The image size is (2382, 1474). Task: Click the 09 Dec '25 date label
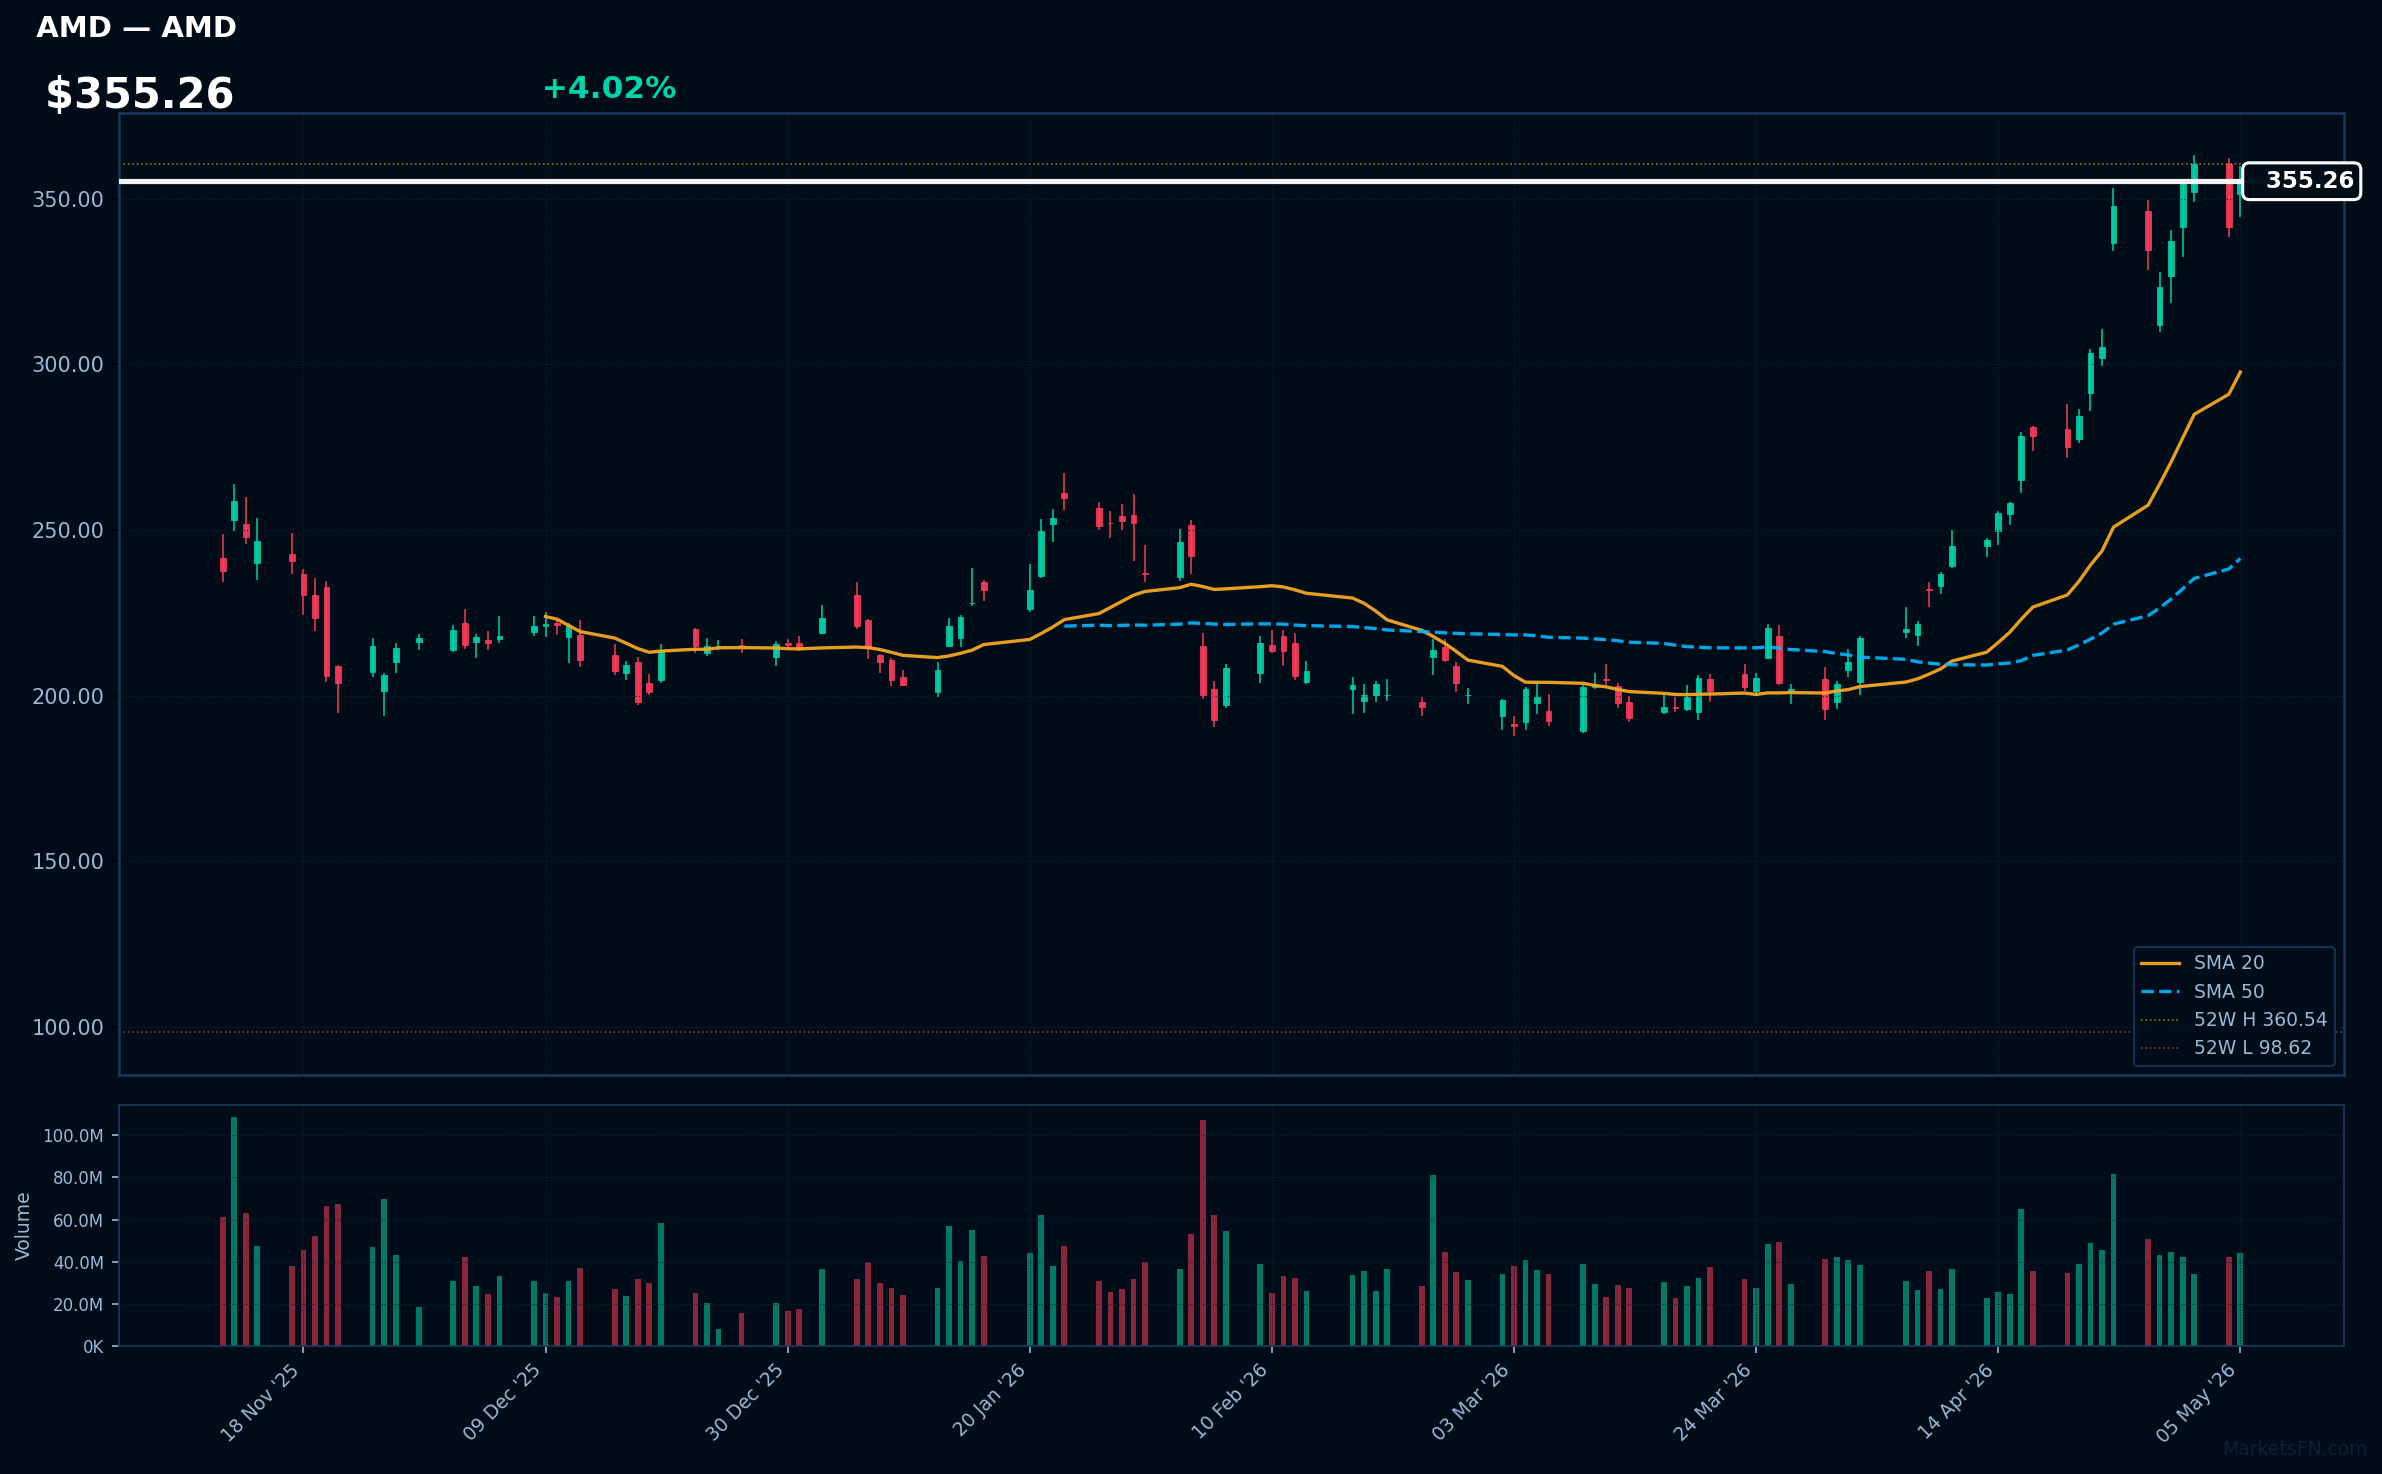502,1403
